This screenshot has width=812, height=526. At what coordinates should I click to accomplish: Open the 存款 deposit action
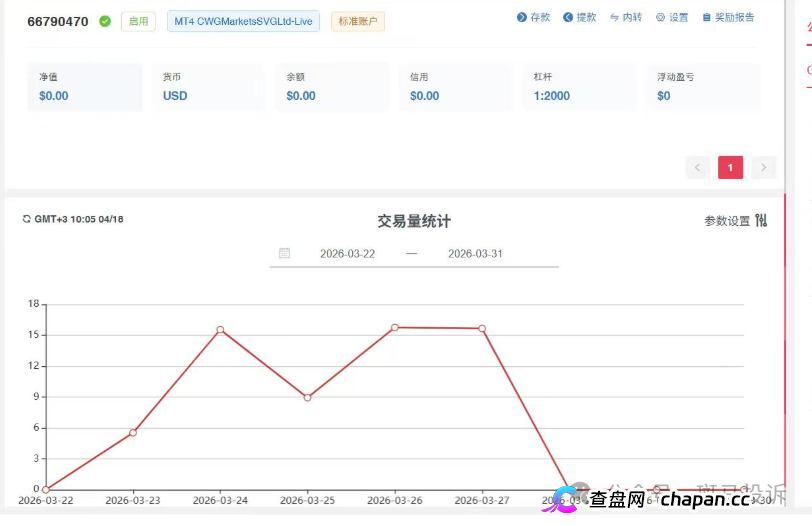(533, 17)
